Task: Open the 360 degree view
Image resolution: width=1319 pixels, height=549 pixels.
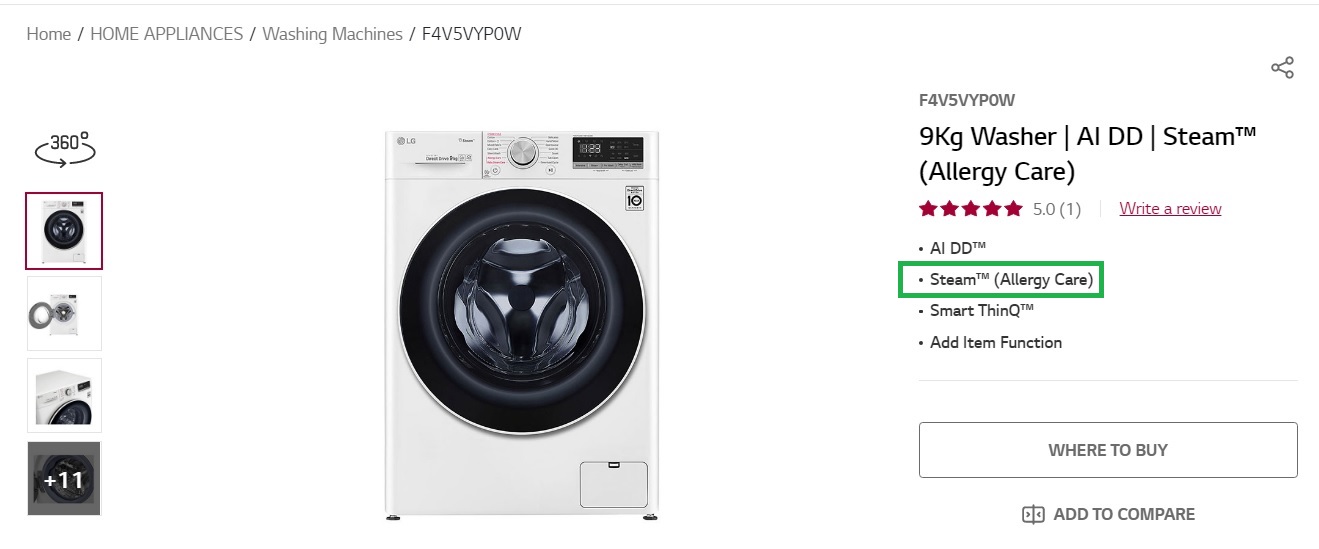Action: pyautogui.click(x=65, y=148)
